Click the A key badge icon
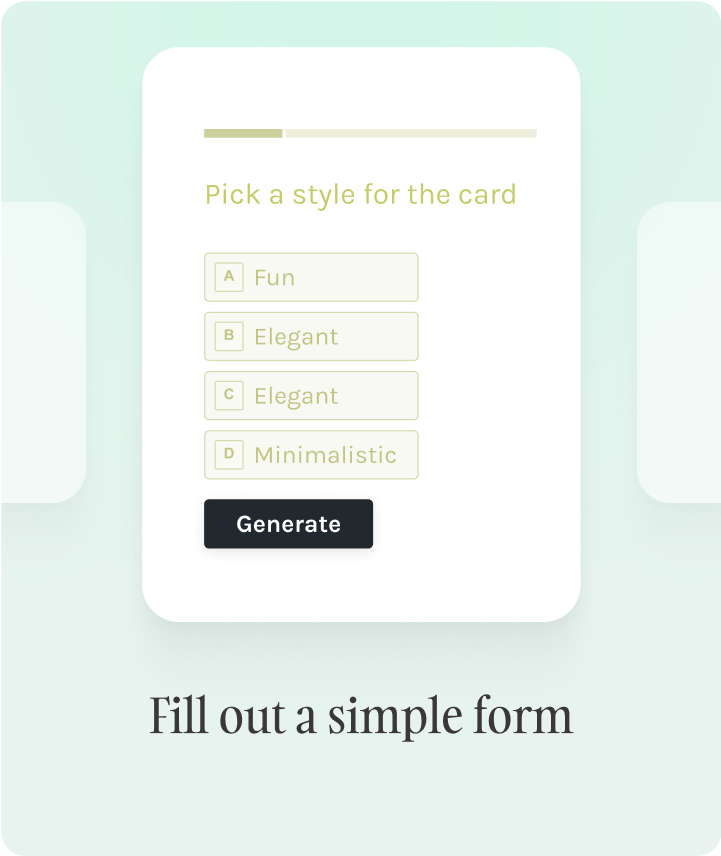The image size is (721, 856). [229, 277]
